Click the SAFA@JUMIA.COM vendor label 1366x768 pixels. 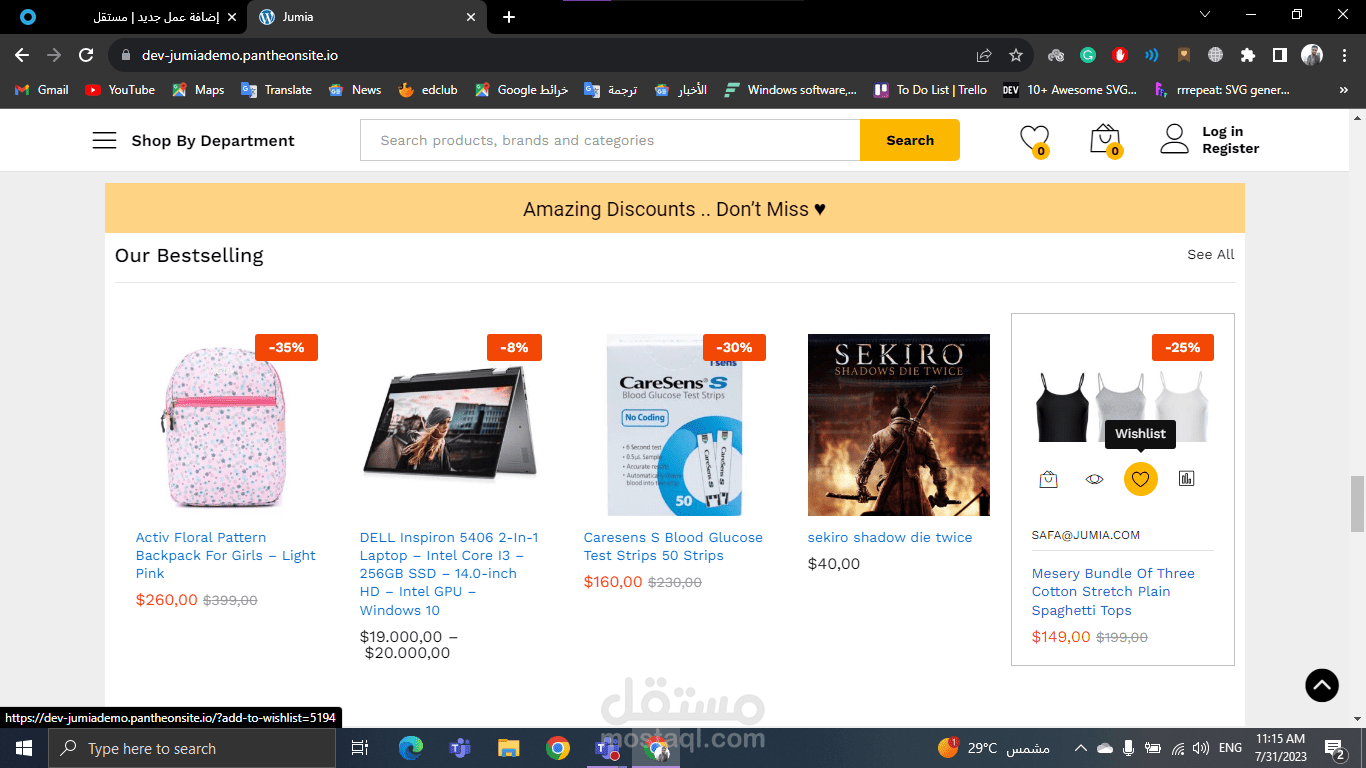pyautogui.click(x=1085, y=535)
